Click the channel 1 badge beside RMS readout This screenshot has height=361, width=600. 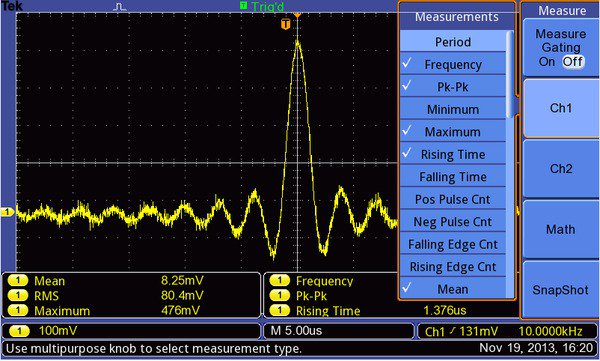tap(18, 296)
